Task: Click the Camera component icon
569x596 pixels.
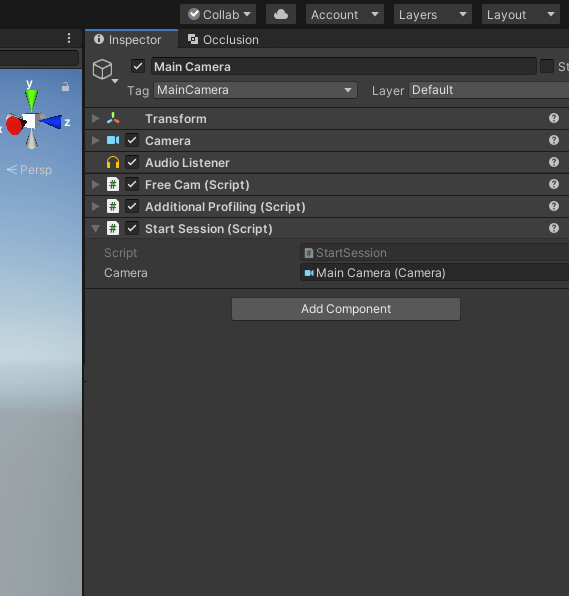Action: coord(113,141)
